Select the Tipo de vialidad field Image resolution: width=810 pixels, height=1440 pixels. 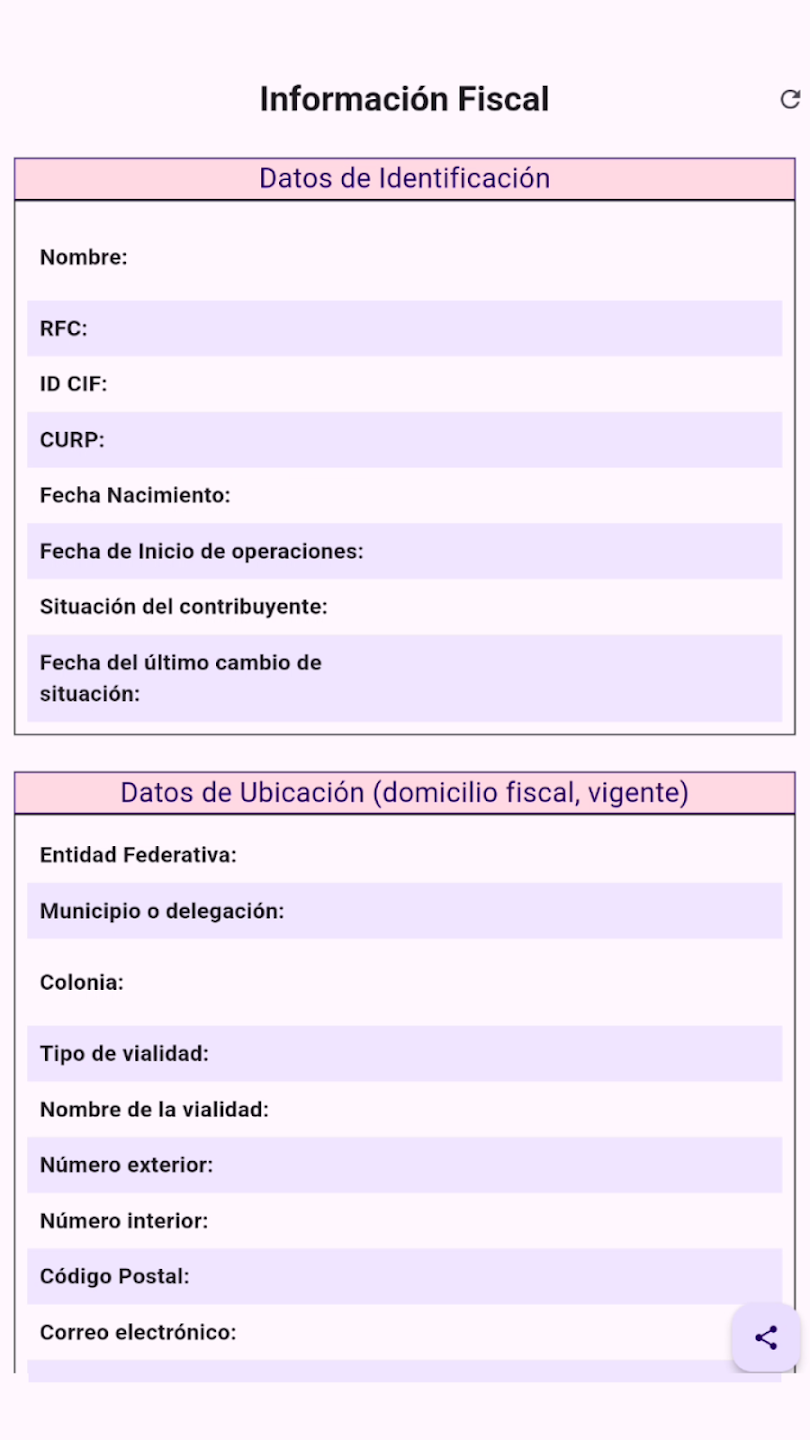pyautogui.click(x=405, y=1053)
